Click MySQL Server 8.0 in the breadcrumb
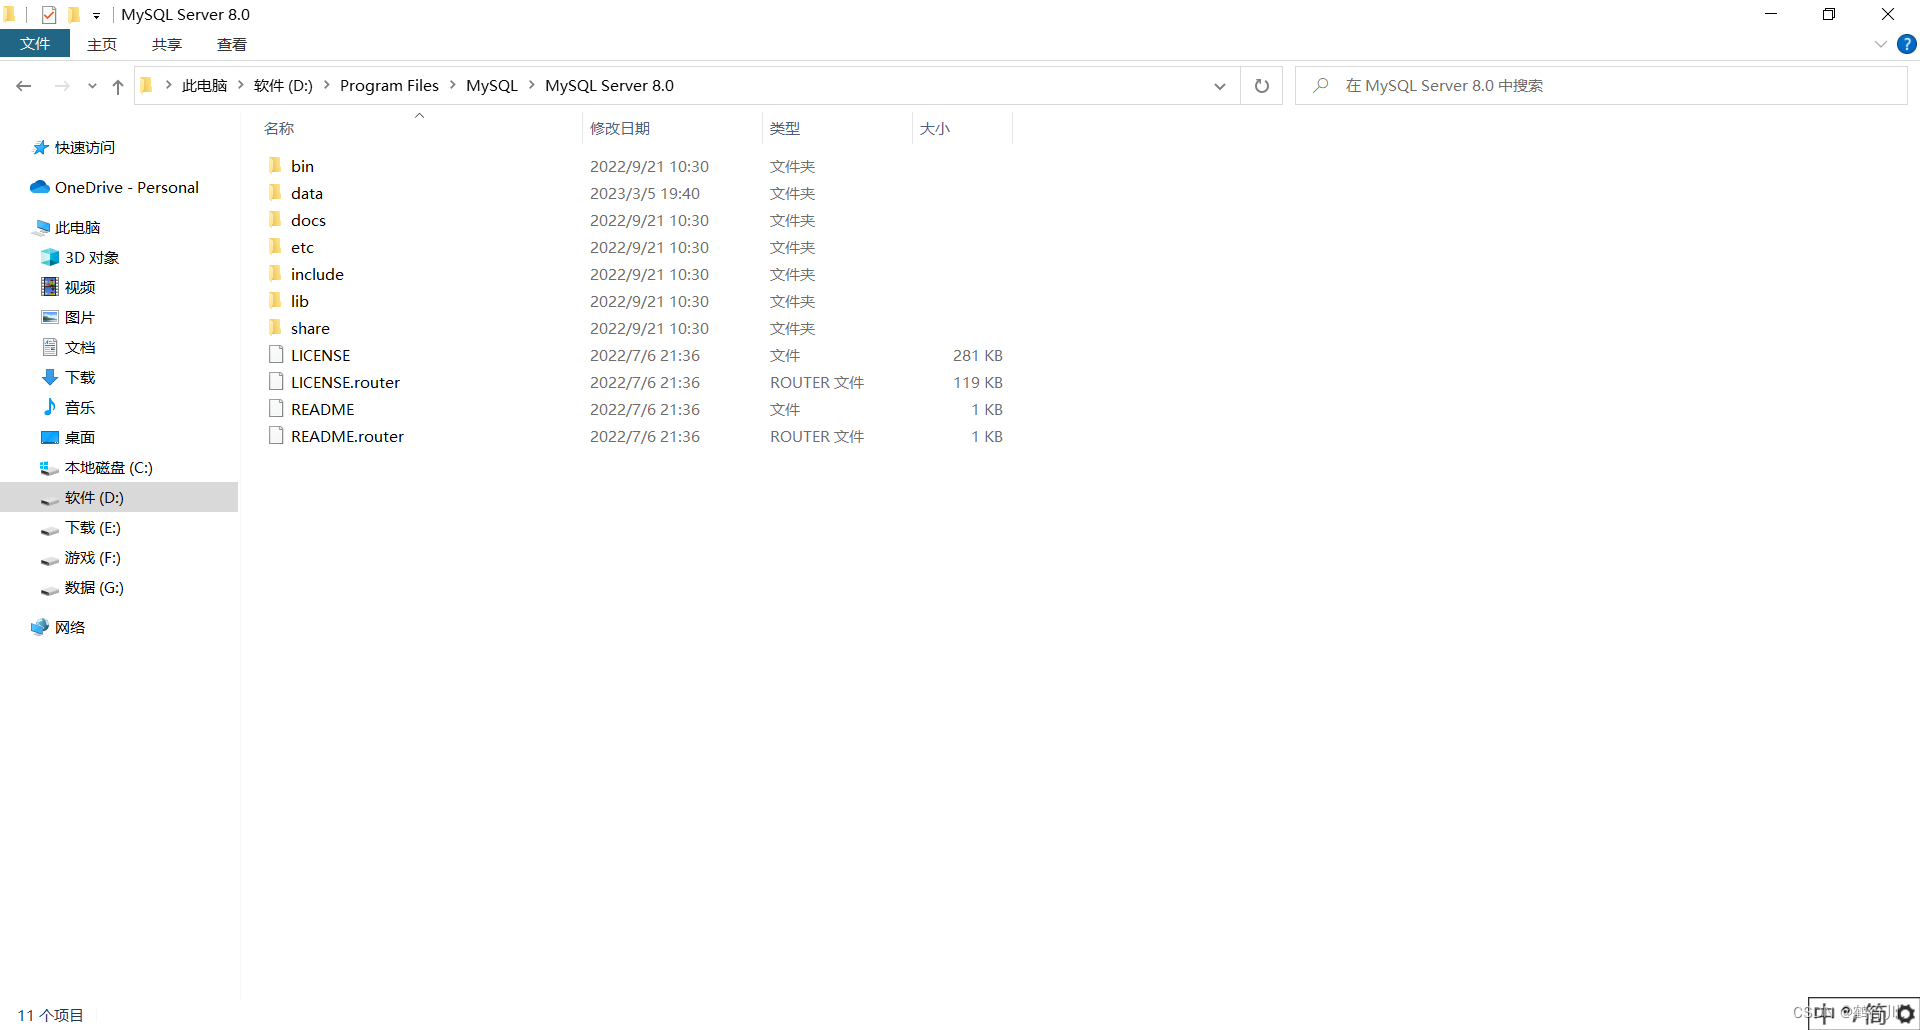 609,86
